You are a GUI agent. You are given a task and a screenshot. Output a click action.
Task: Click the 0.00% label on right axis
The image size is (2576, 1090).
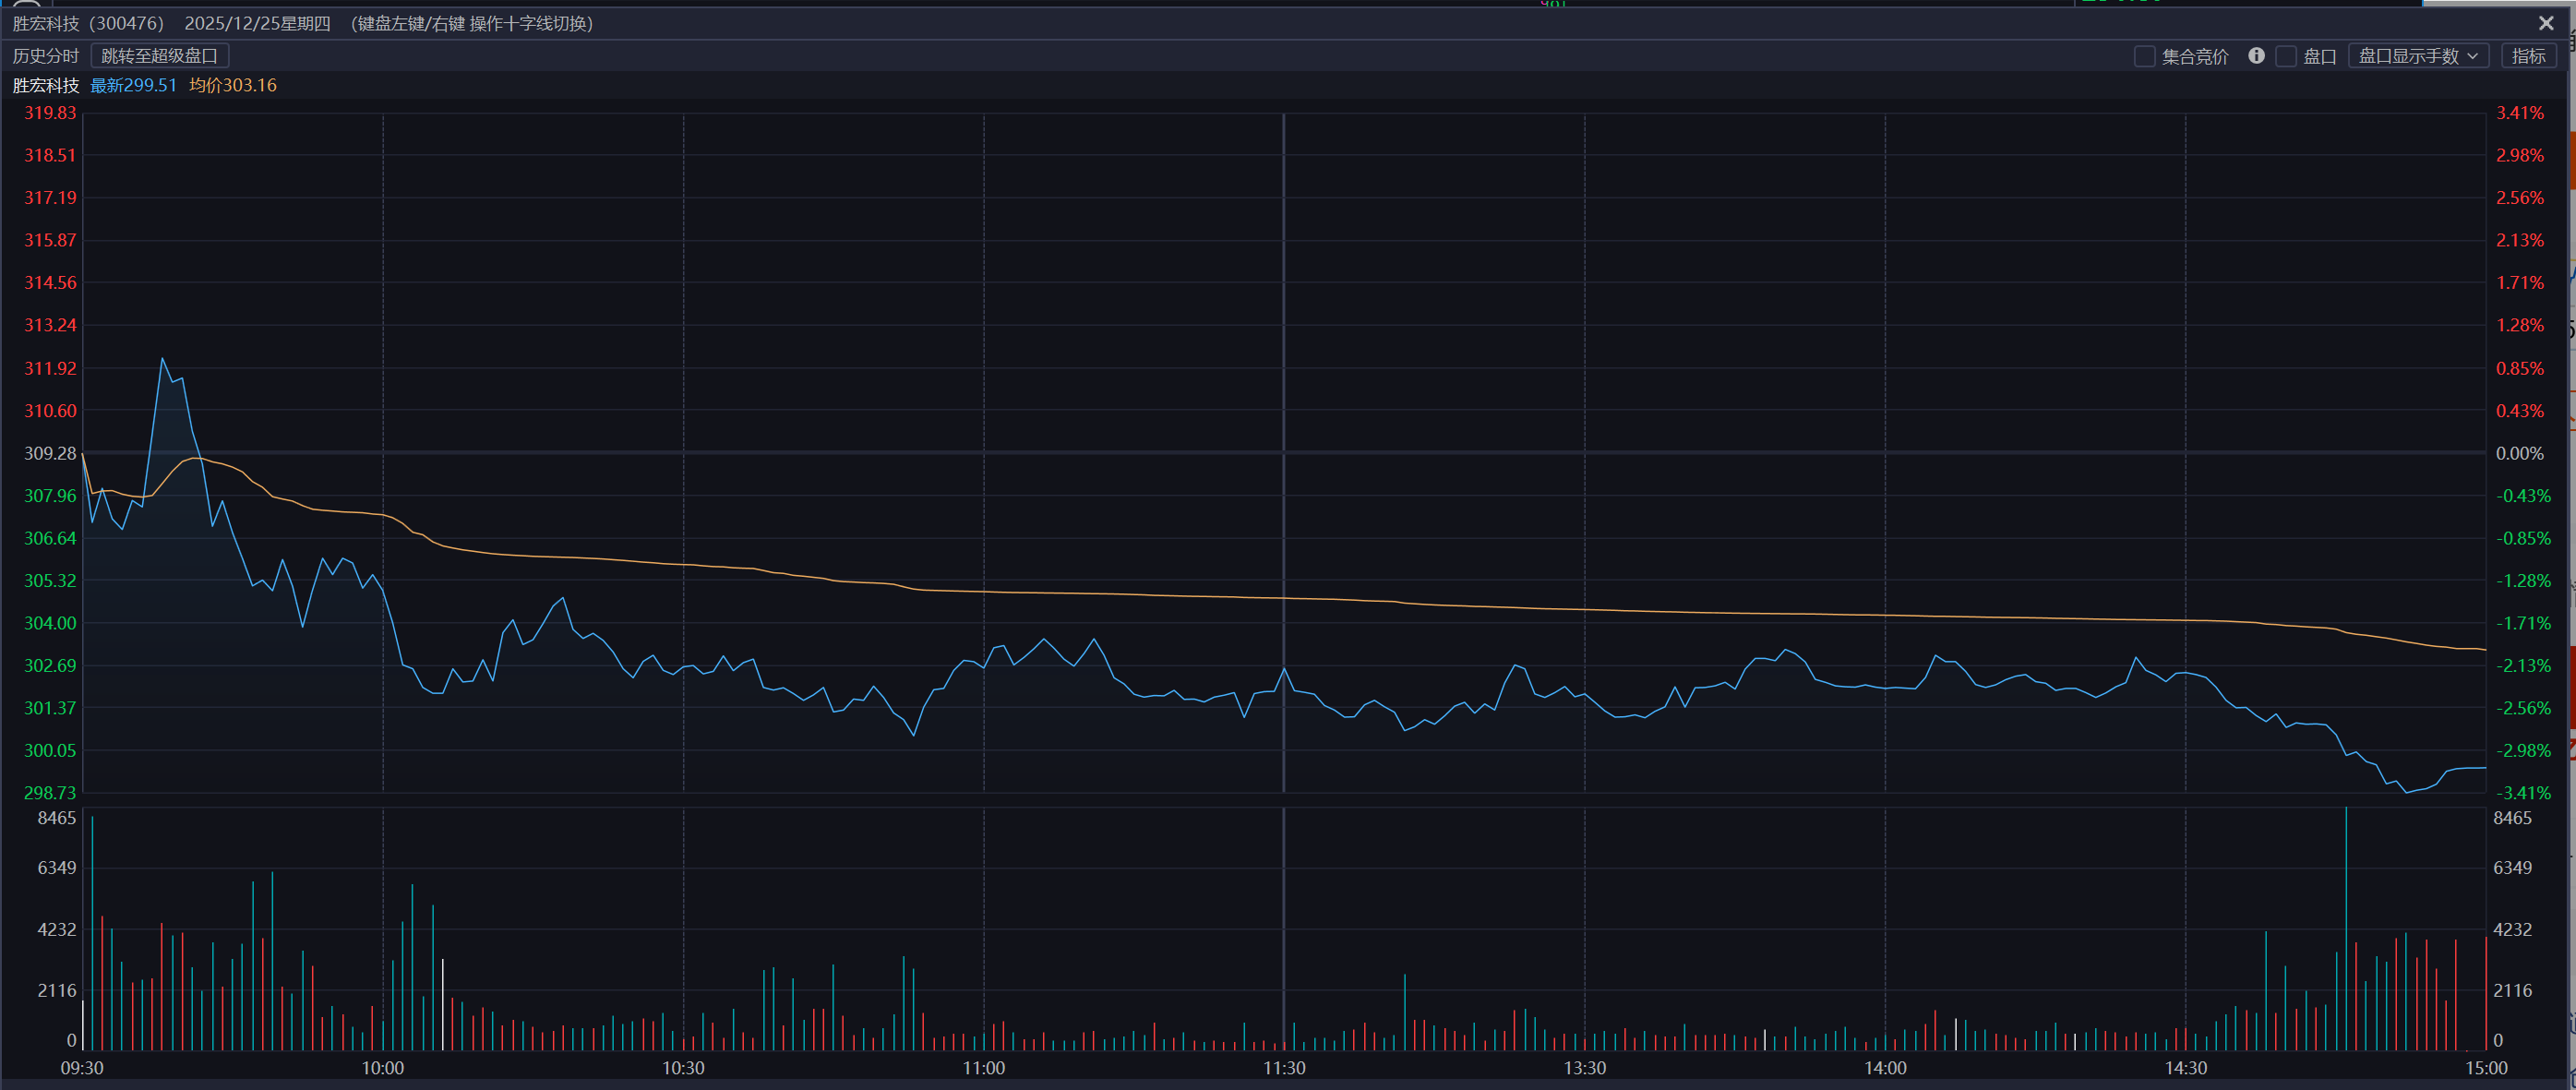[x=2519, y=453]
